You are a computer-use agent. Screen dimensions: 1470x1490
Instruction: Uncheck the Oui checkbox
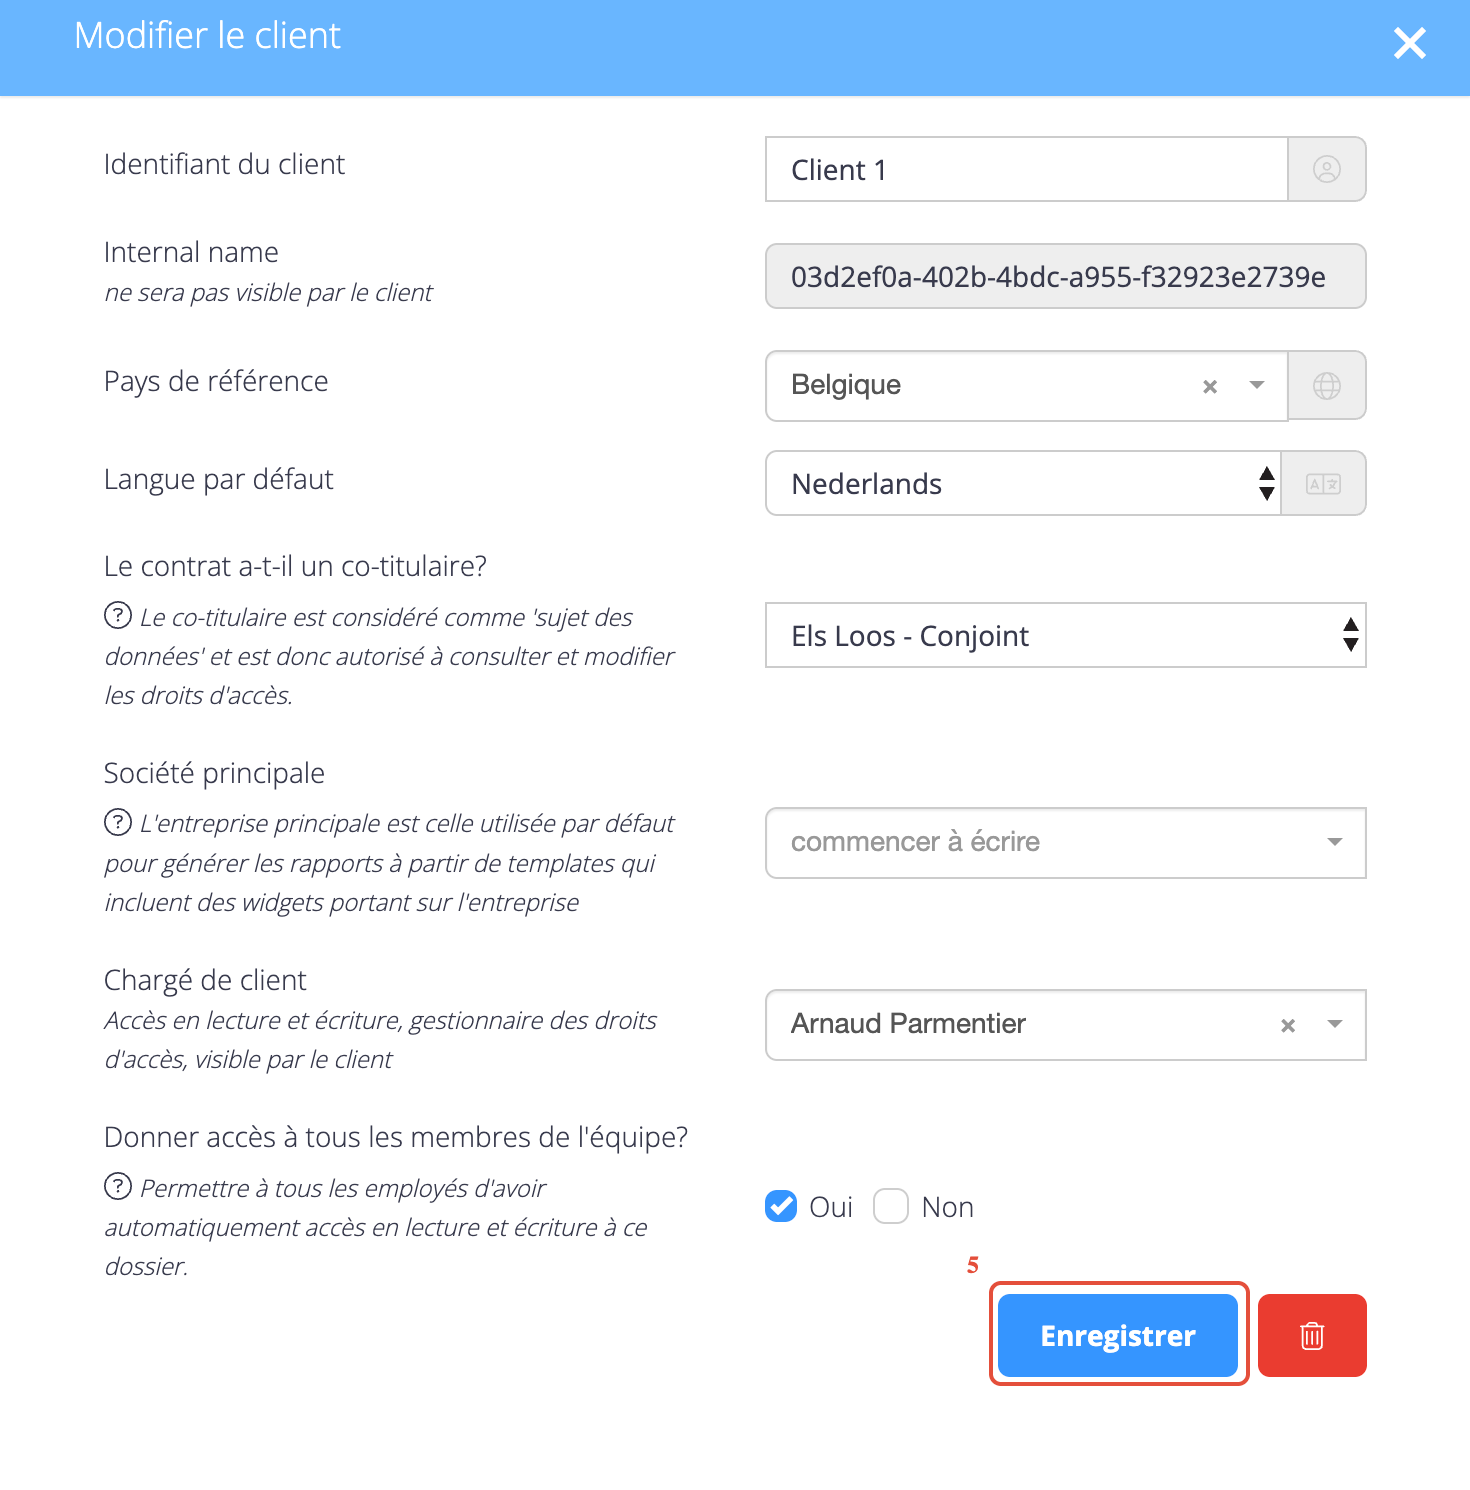point(781,1206)
